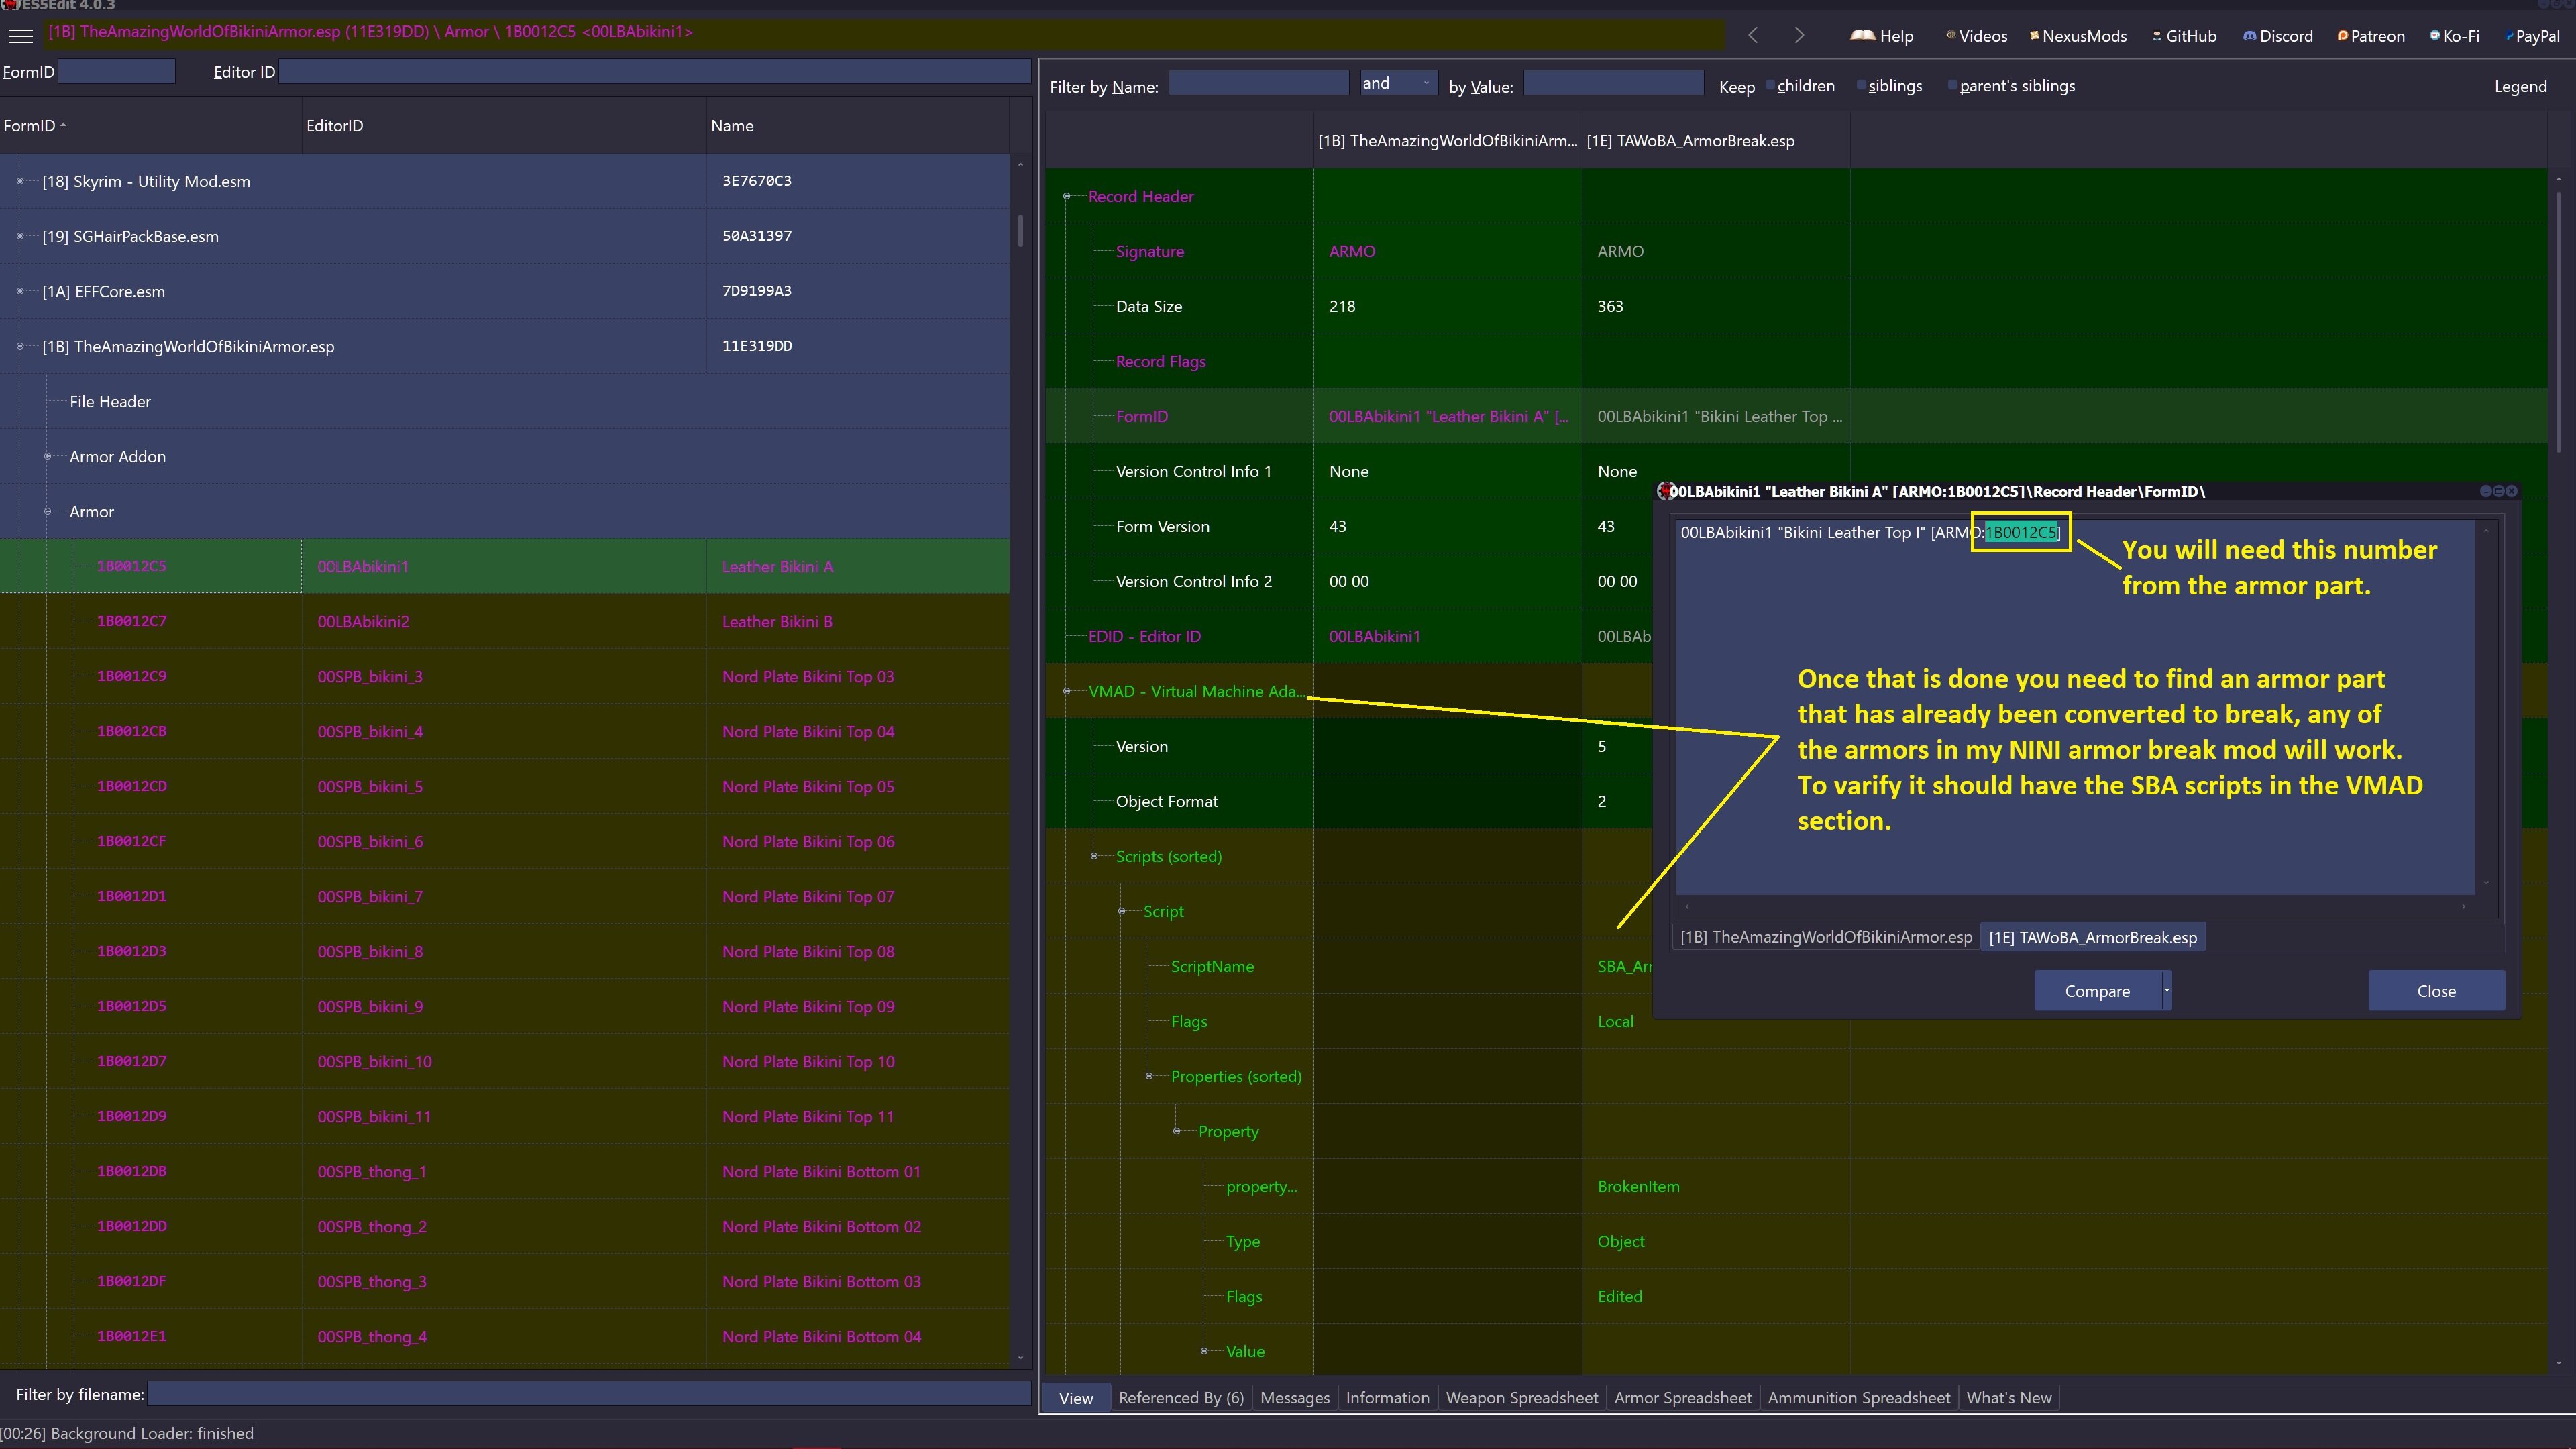Image resolution: width=2576 pixels, height=1449 pixels.
Task: Enable the parent's siblings checkbox
Action: point(1952,86)
